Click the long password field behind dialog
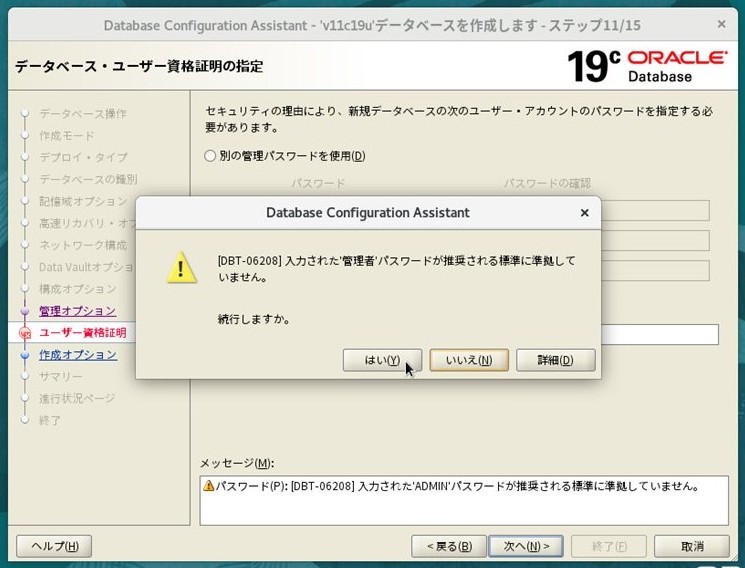The width and height of the screenshot is (745, 568). pyautogui.click(x=659, y=335)
